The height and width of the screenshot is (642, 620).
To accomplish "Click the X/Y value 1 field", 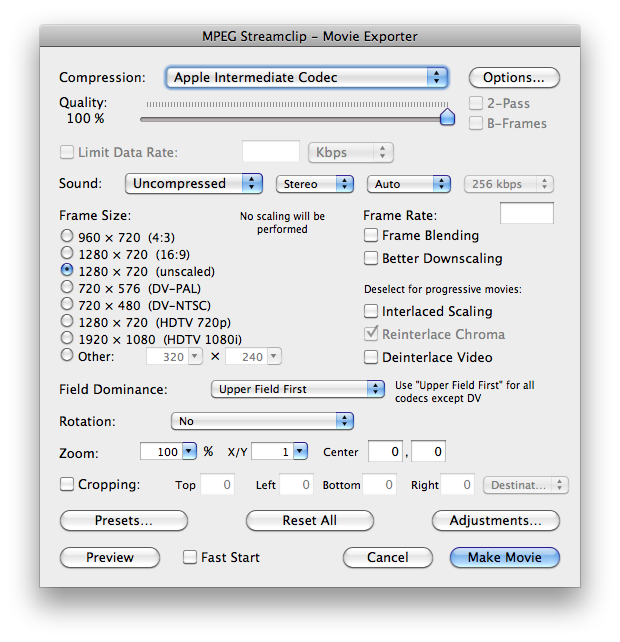I will [273, 451].
